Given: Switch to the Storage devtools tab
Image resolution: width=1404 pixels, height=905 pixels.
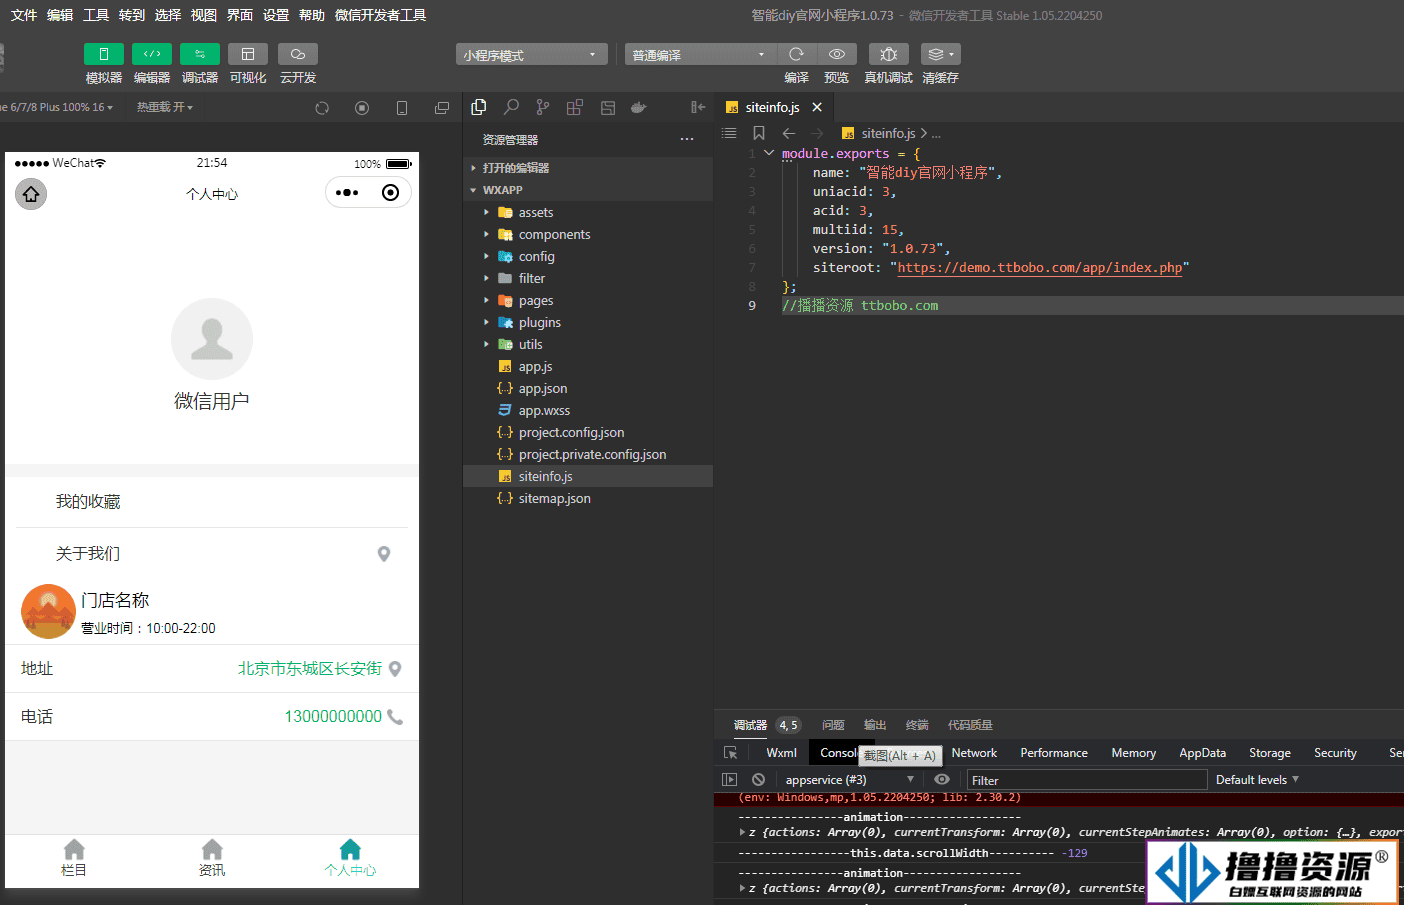Looking at the screenshot, I should click(x=1270, y=753).
